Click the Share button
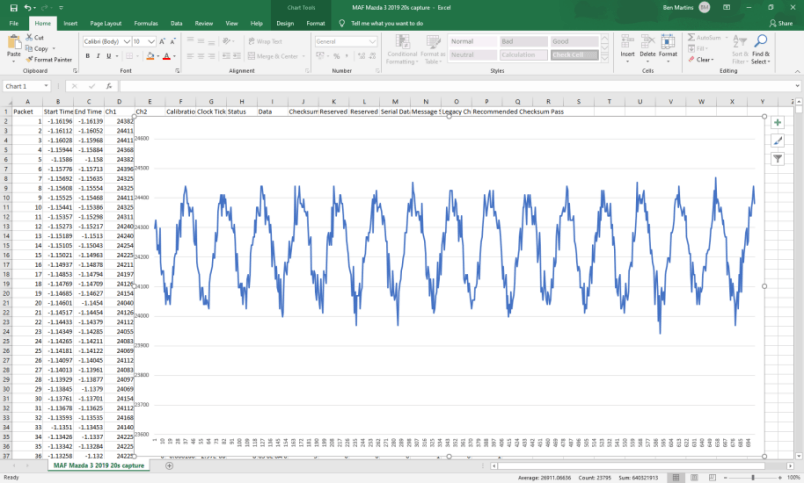 point(781,23)
